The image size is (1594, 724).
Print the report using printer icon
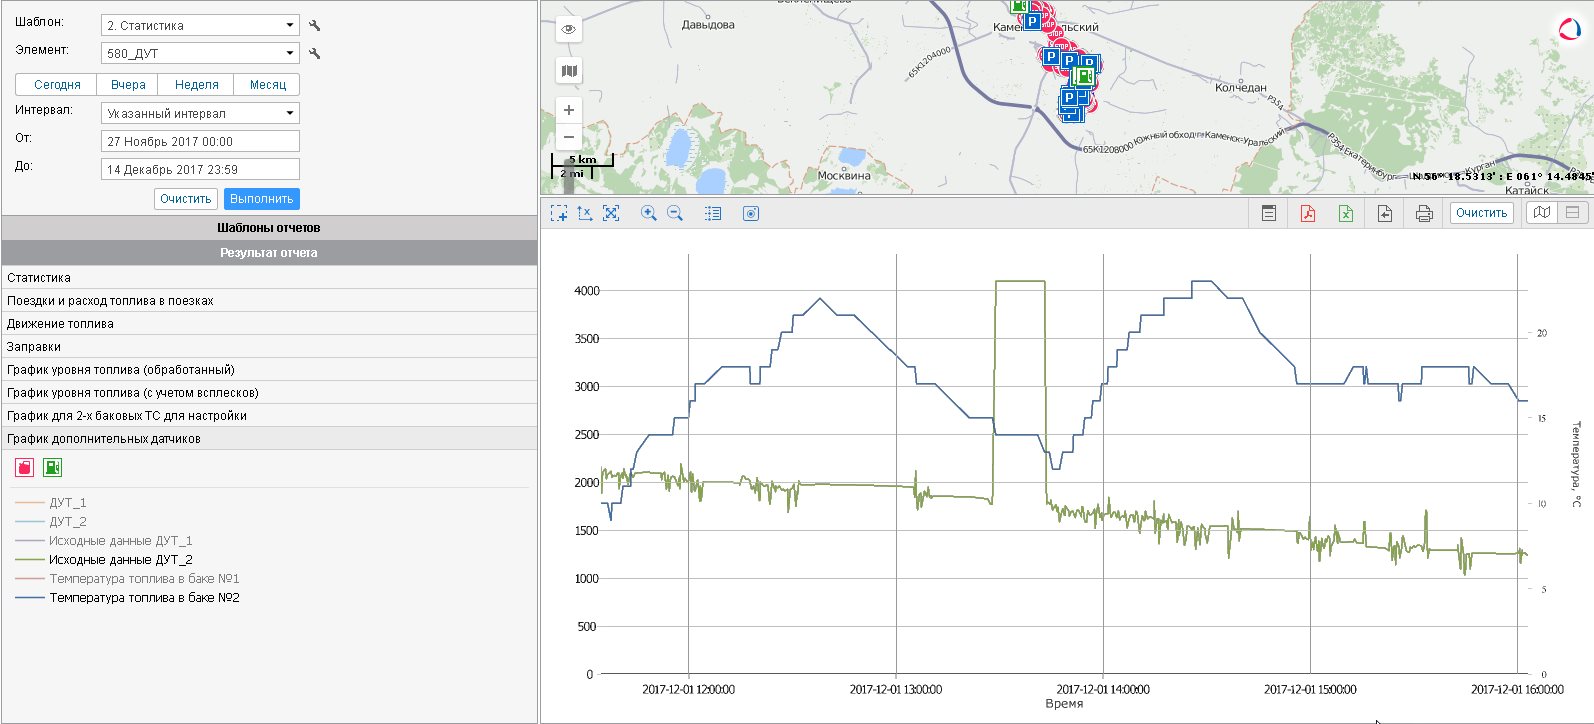[1424, 213]
